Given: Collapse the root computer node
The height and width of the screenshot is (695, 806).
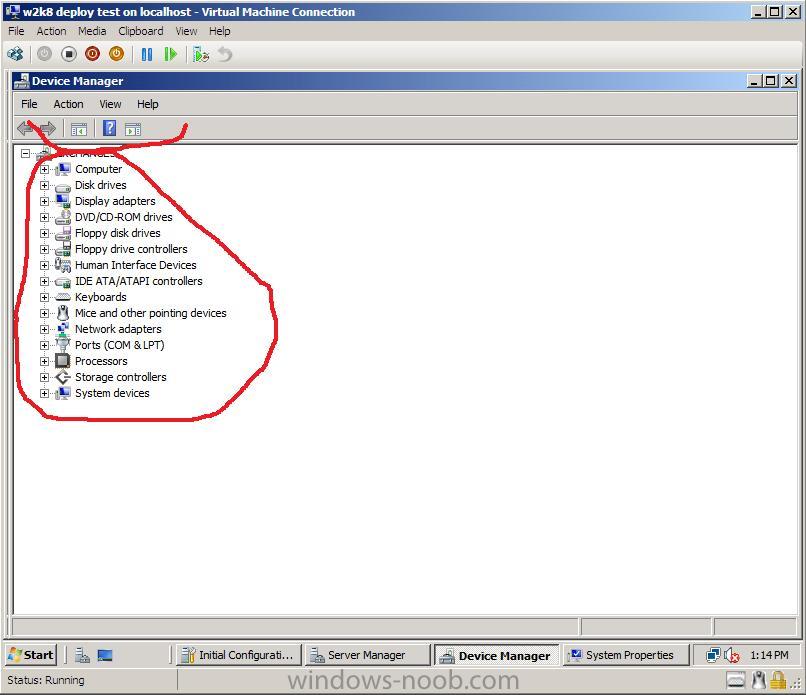Looking at the screenshot, I should click(25, 153).
